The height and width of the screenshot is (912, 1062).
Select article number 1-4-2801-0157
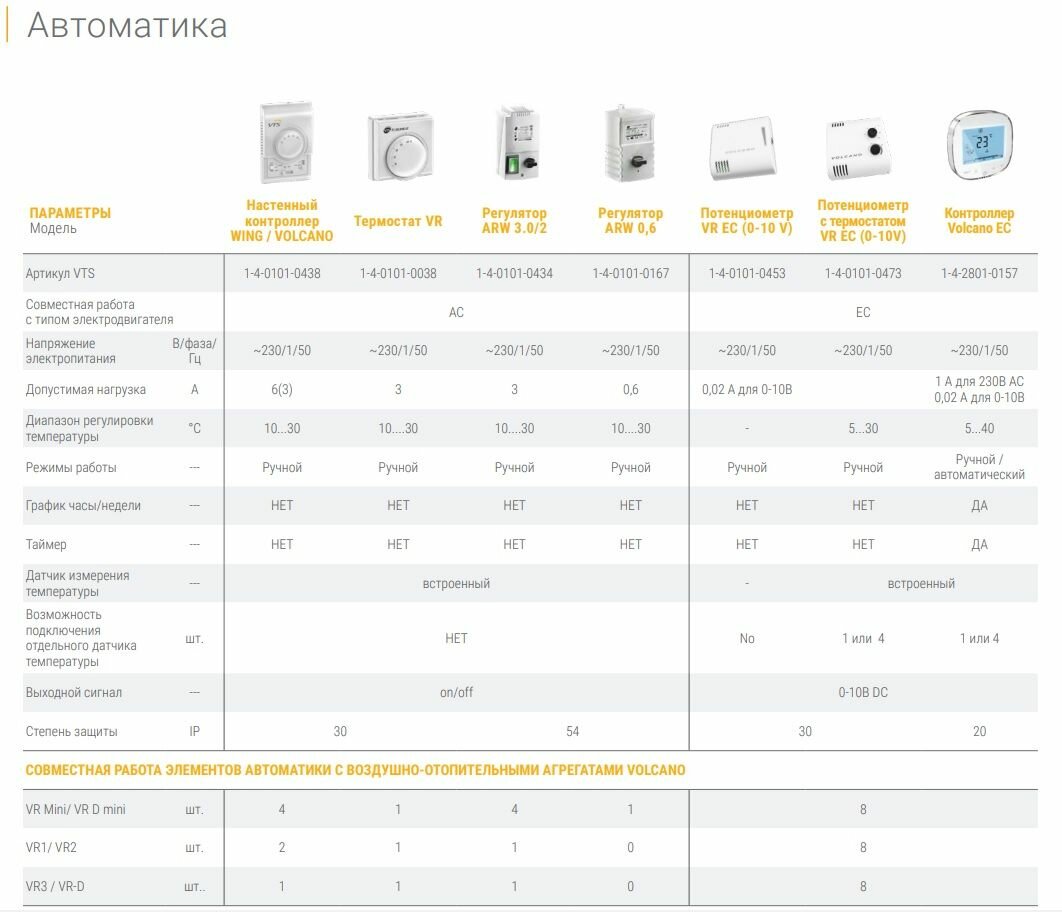[979, 274]
